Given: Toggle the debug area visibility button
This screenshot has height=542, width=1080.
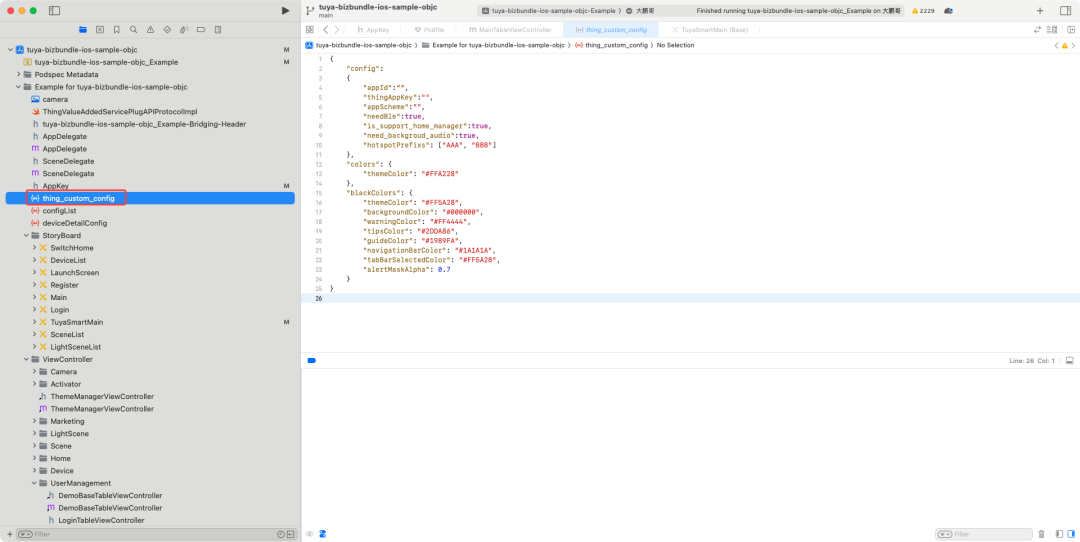Looking at the screenshot, I should click(1070, 360).
